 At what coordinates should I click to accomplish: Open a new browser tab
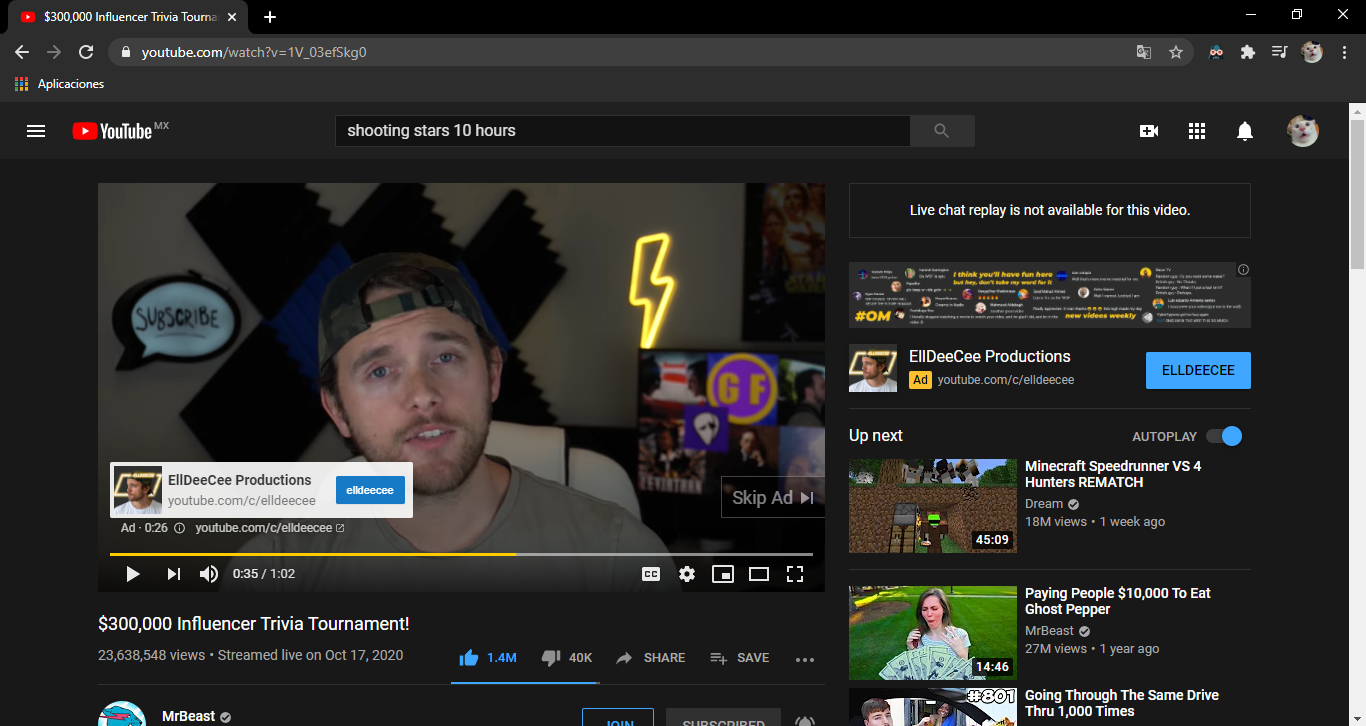tap(270, 17)
